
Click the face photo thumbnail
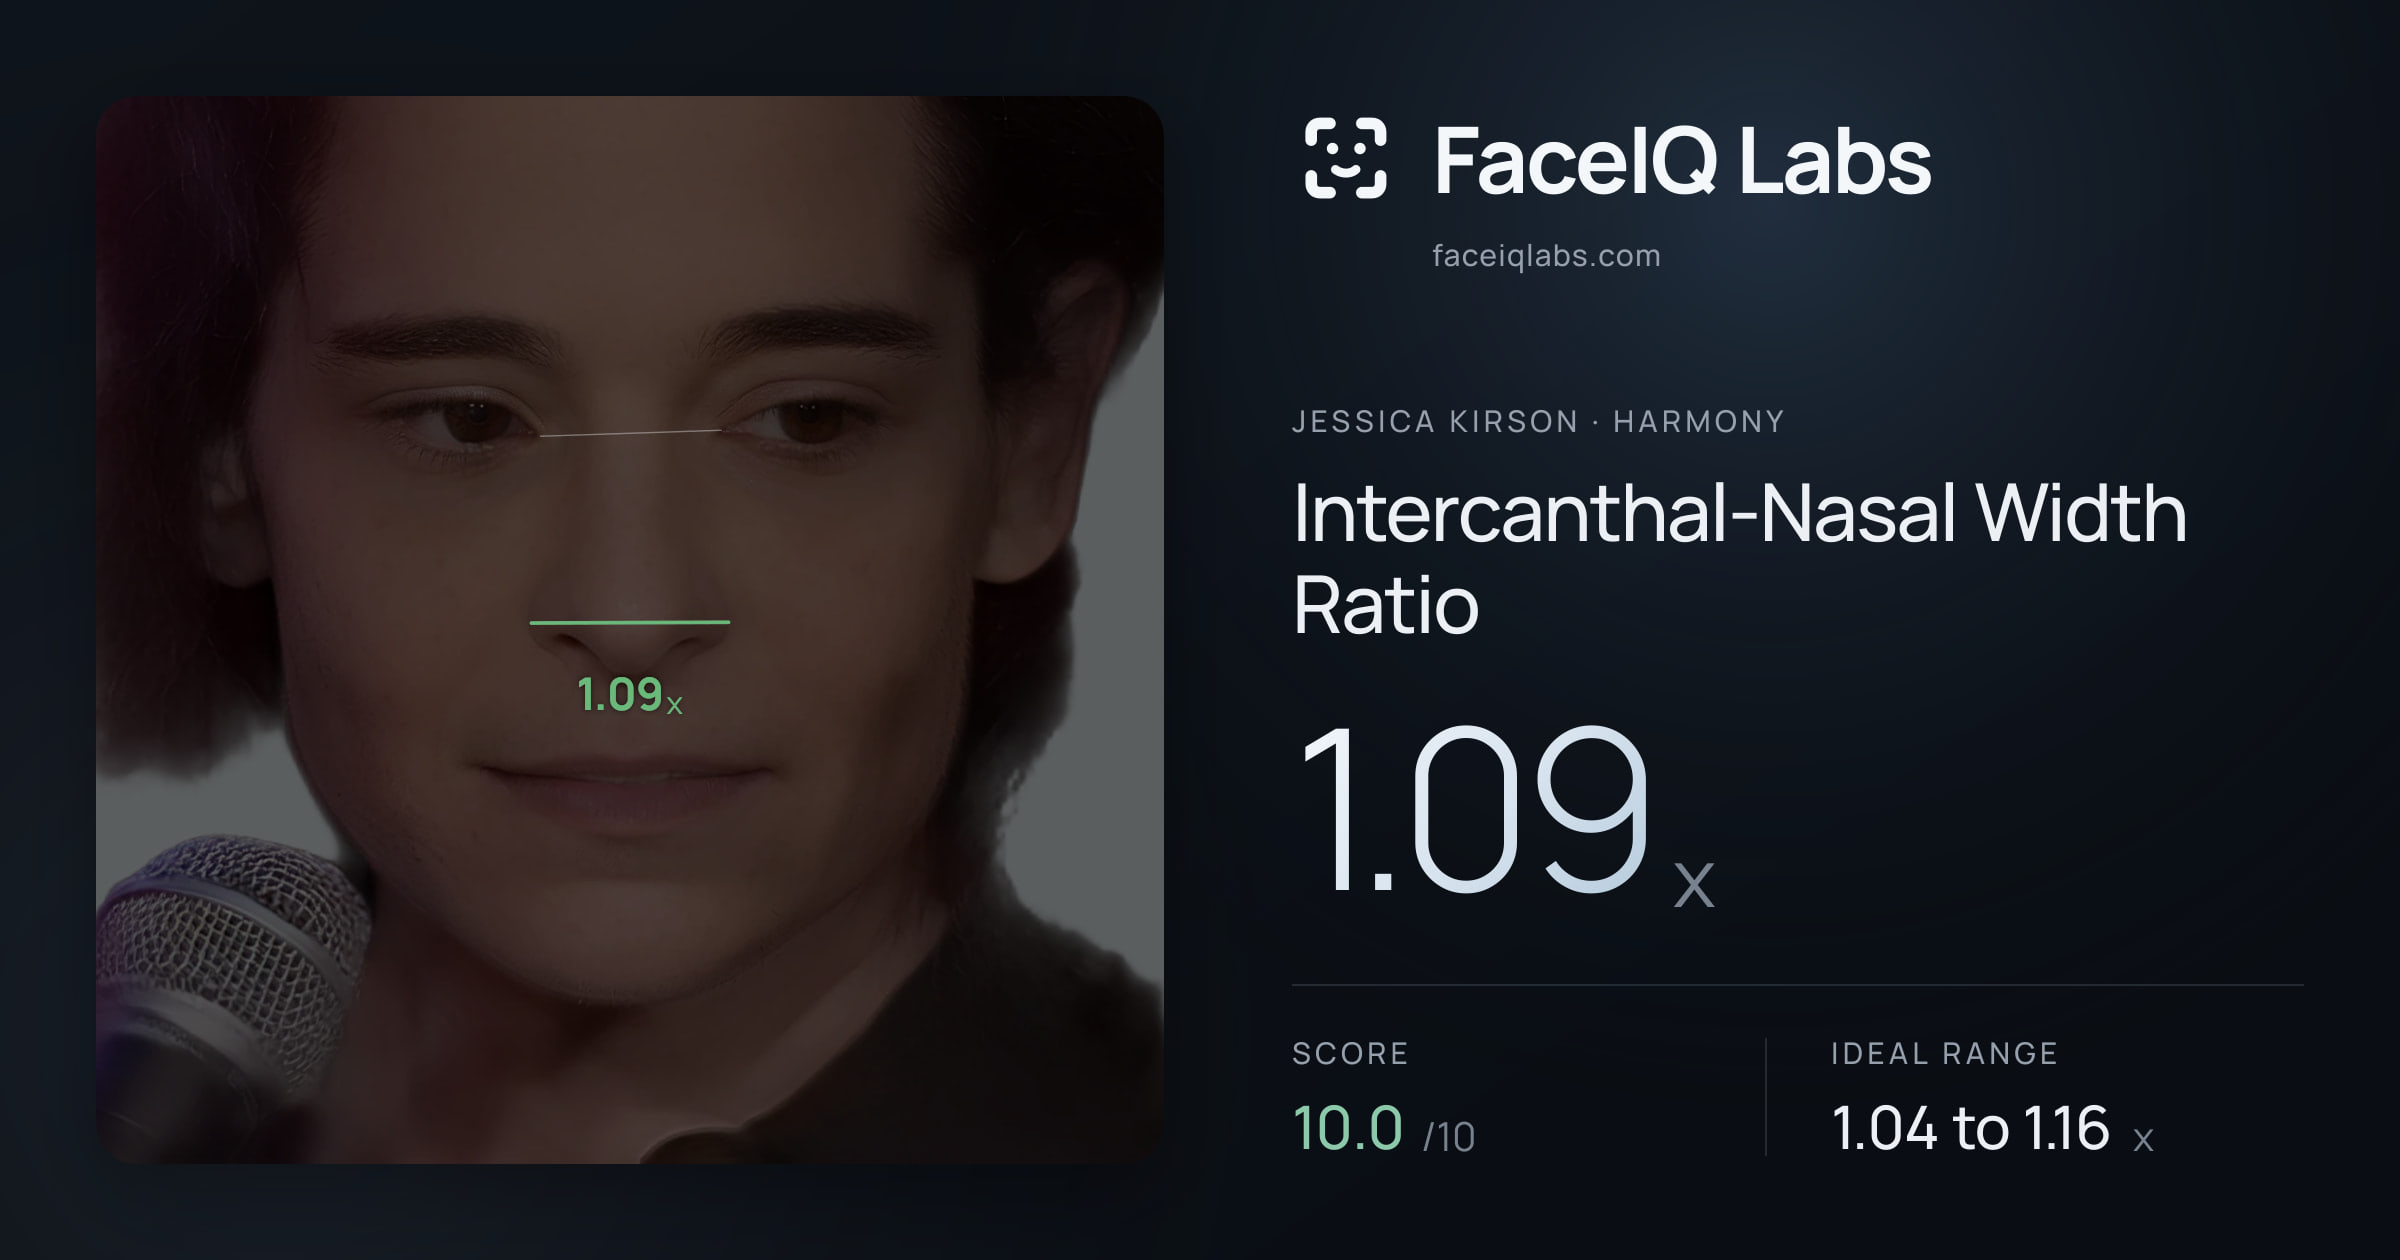point(630,630)
